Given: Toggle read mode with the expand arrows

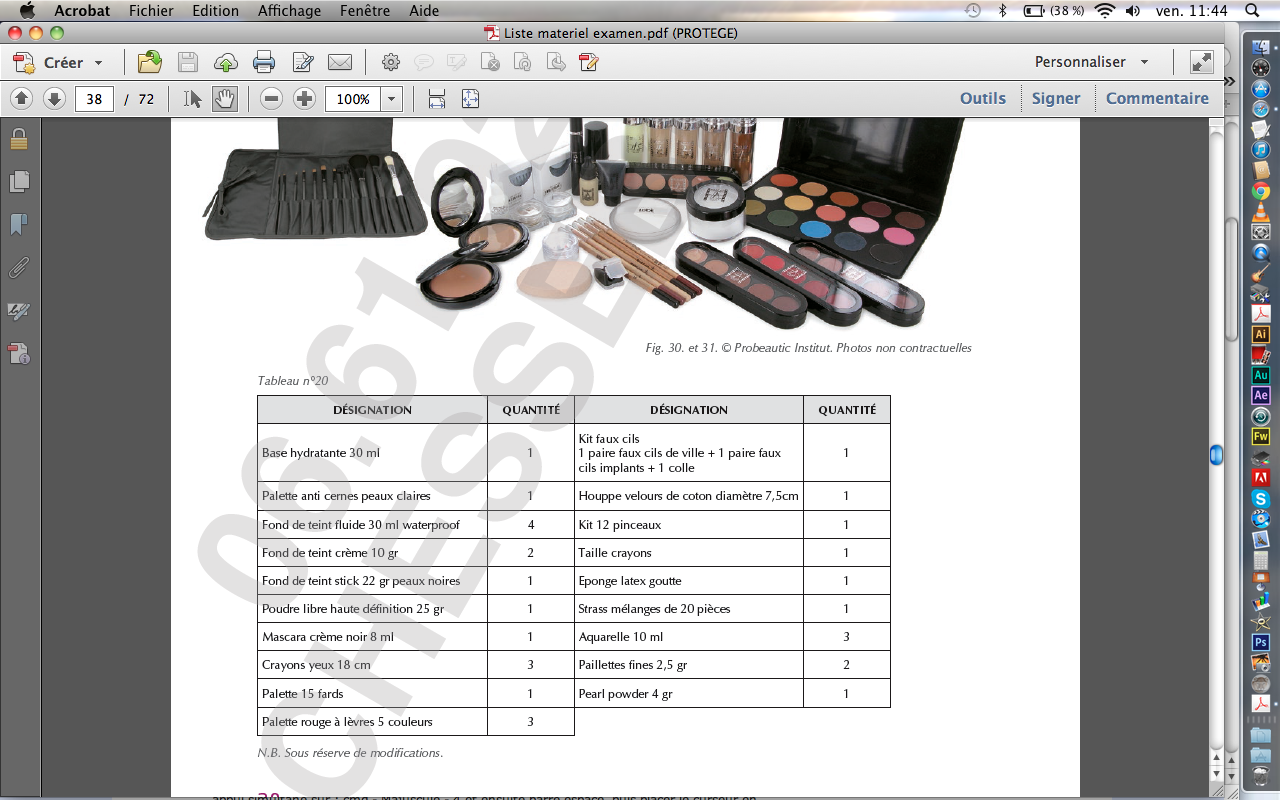Looking at the screenshot, I should (x=1201, y=62).
